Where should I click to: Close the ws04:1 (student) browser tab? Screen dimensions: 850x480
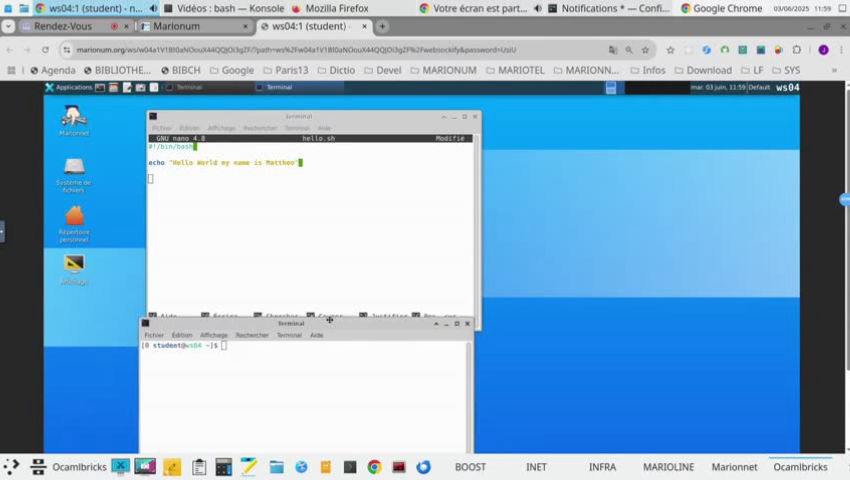pos(364,26)
